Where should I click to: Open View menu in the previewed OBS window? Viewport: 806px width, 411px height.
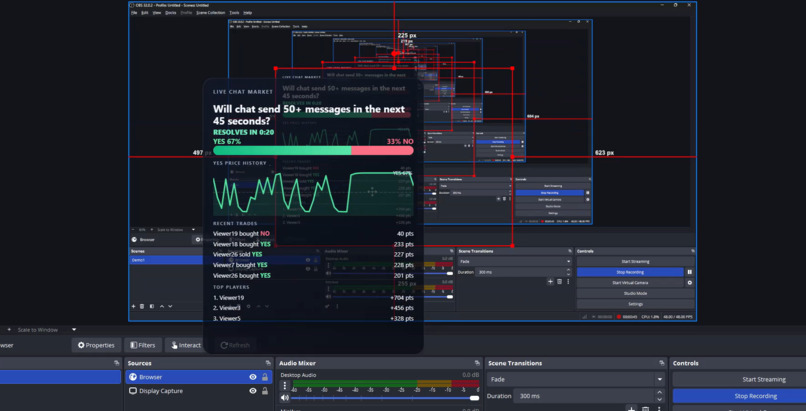(157, 12)
